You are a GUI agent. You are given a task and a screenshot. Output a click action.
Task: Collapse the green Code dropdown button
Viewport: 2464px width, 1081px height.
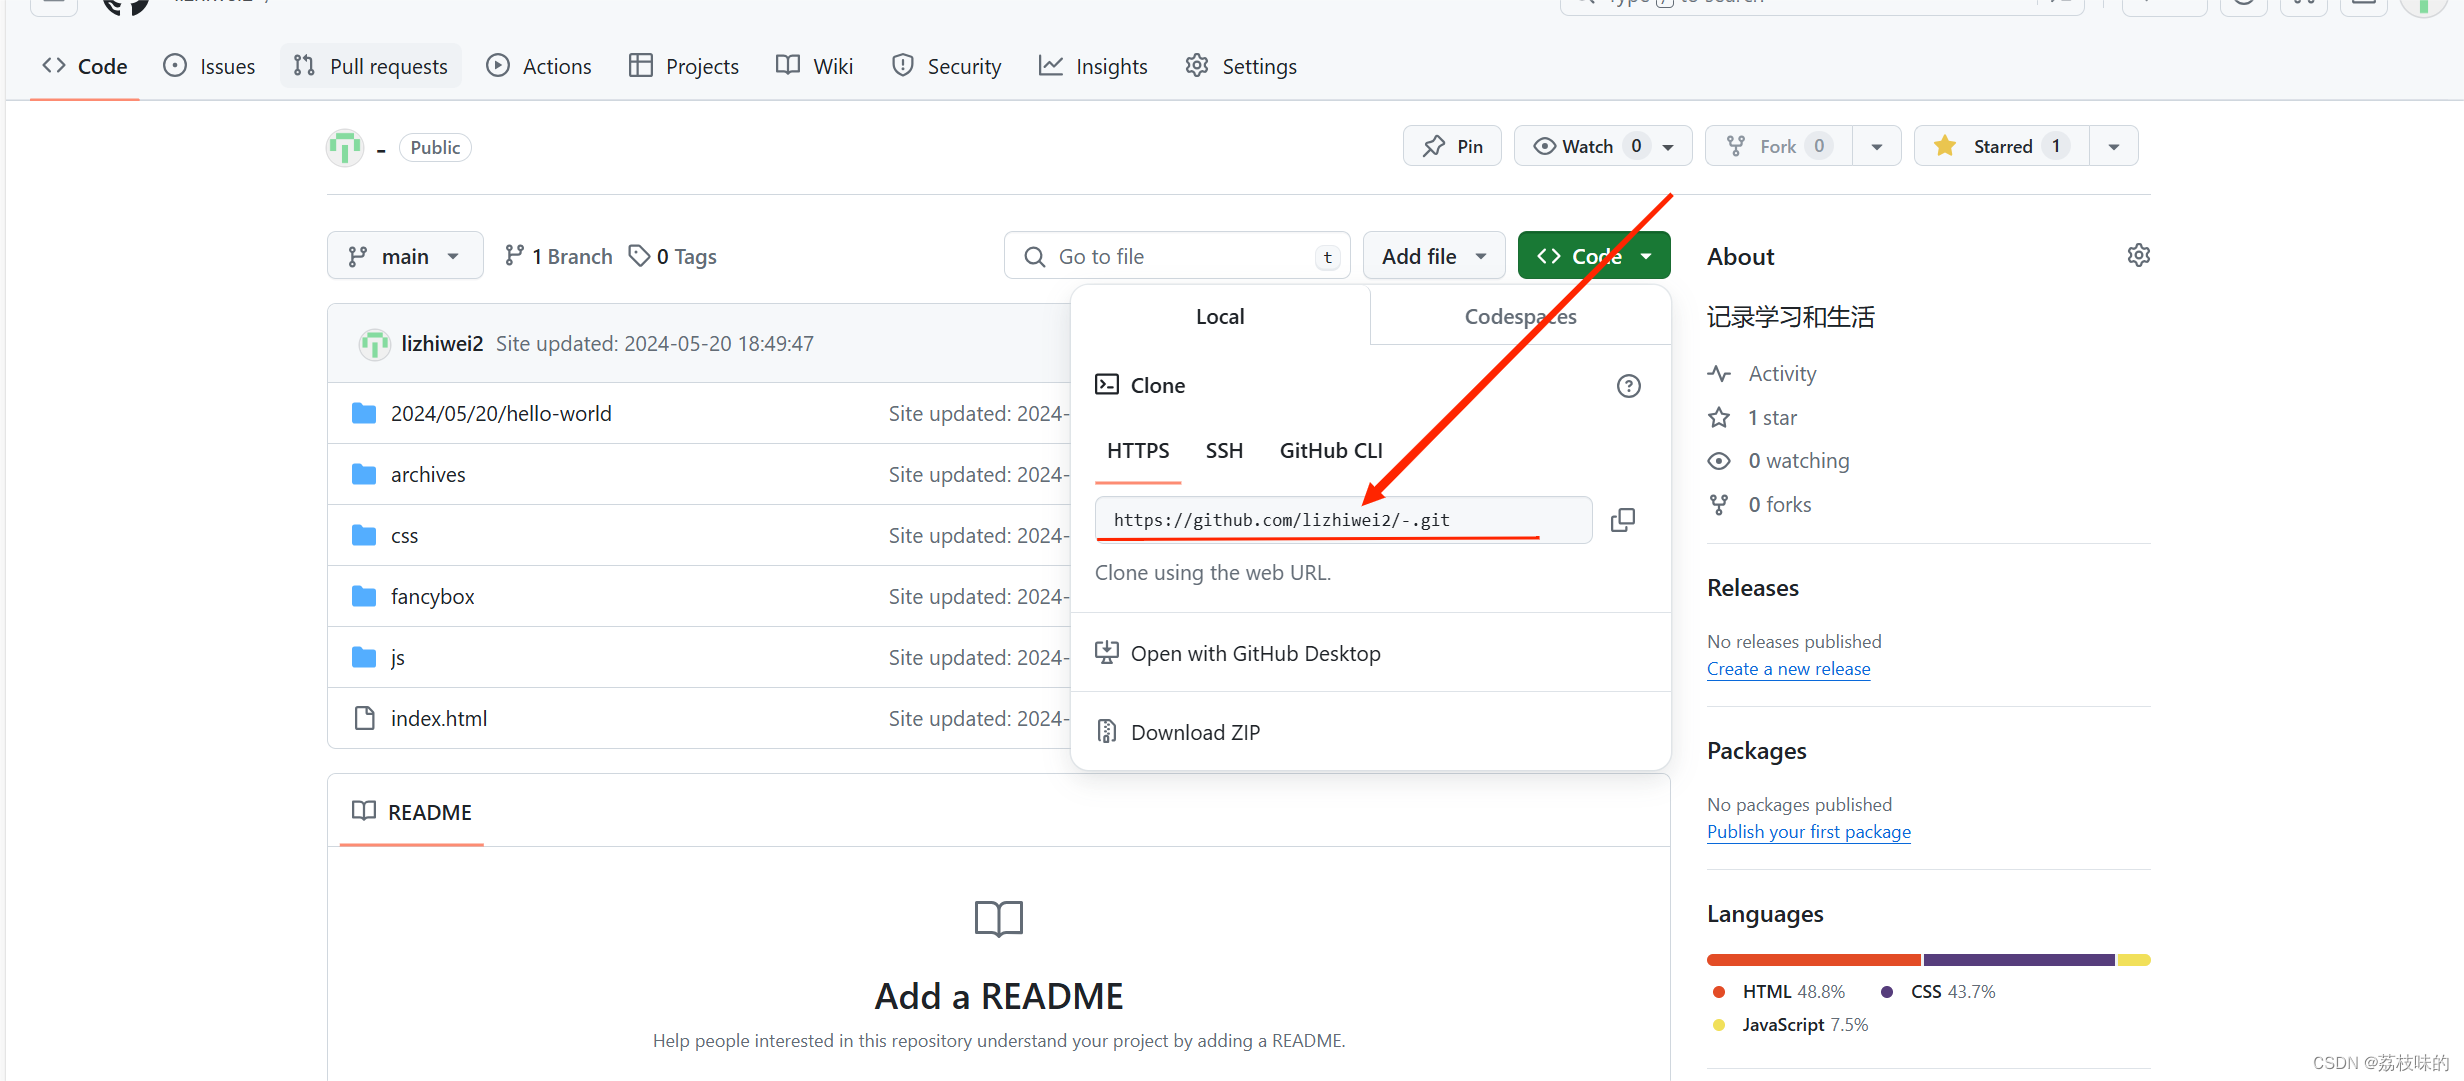click(x=1594, y=256)
